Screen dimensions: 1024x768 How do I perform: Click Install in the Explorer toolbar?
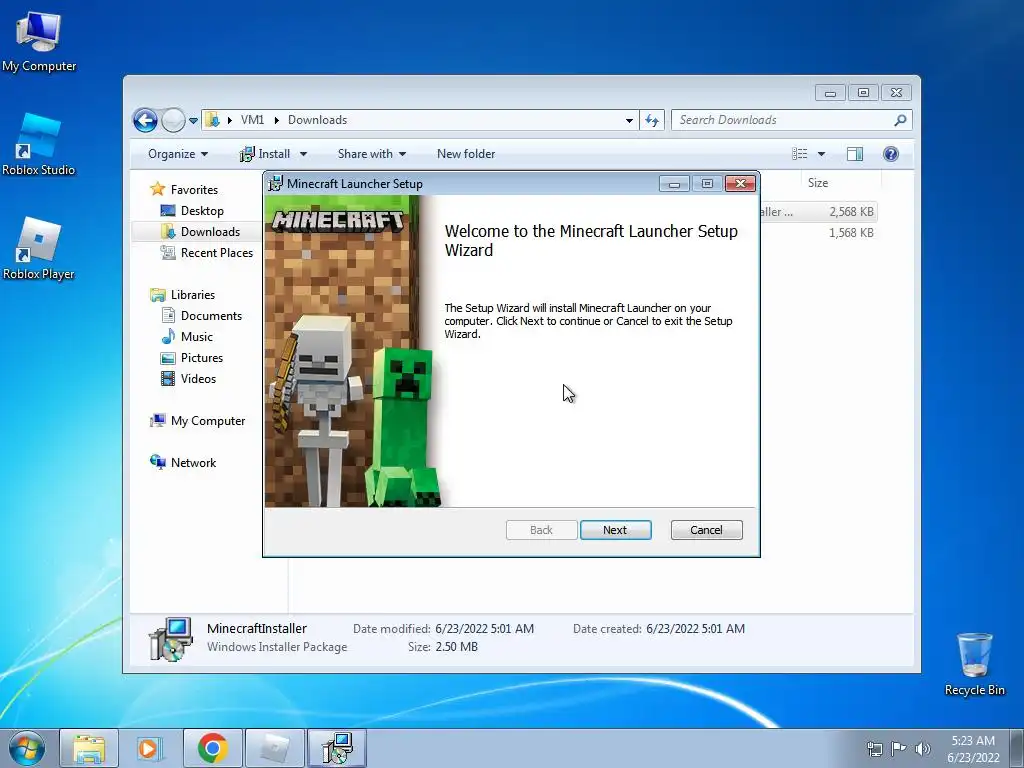pos(265,154)
